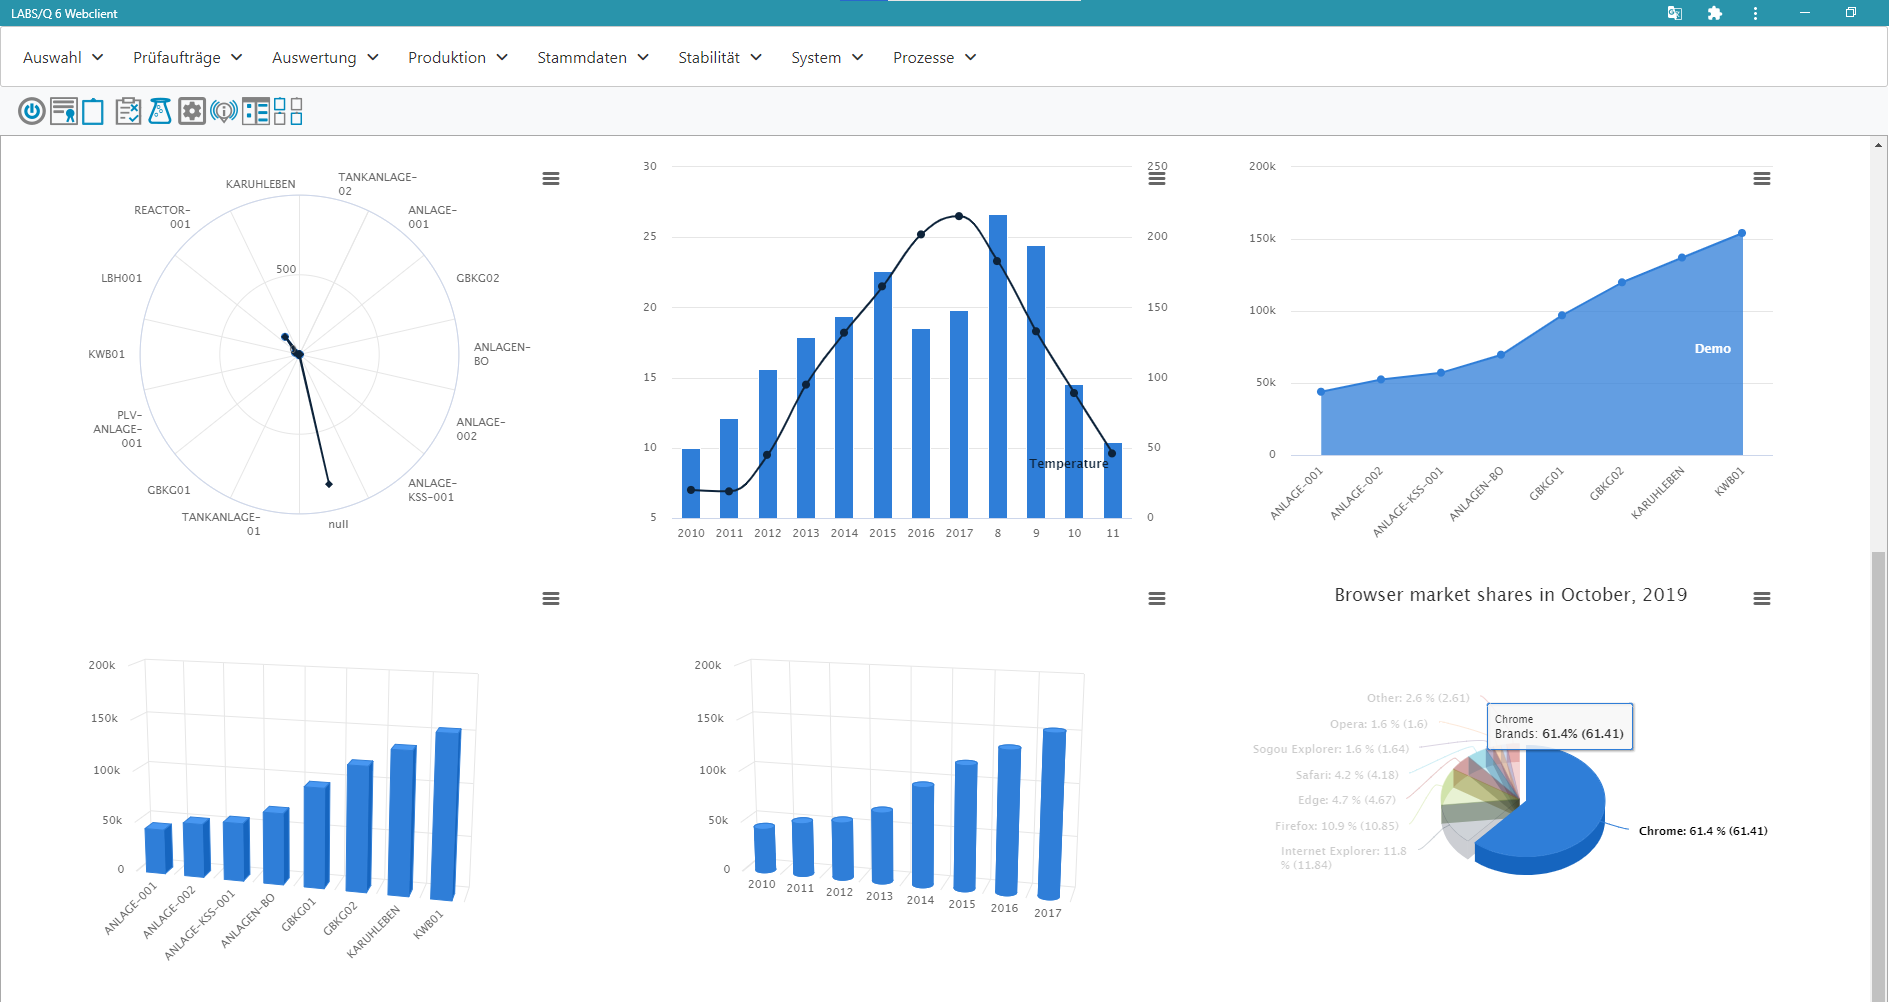Click the 2010 bar in combo chart
1889x1002 pixels.
click(x=691, y=483)
